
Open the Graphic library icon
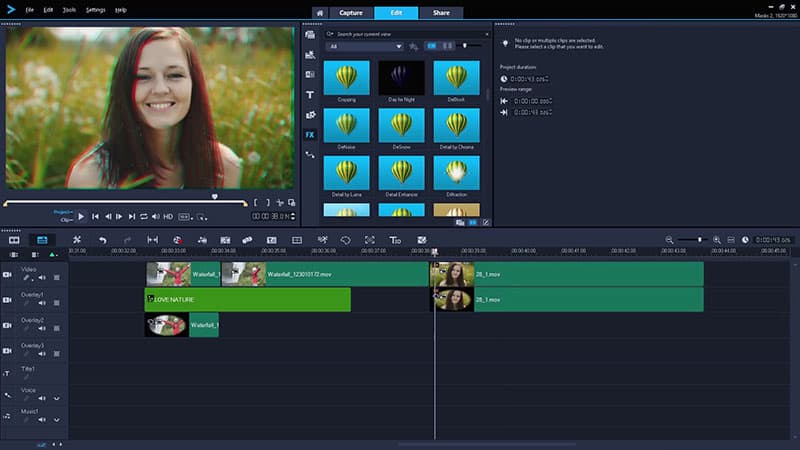pyautogui.click(x=310, y=115)
